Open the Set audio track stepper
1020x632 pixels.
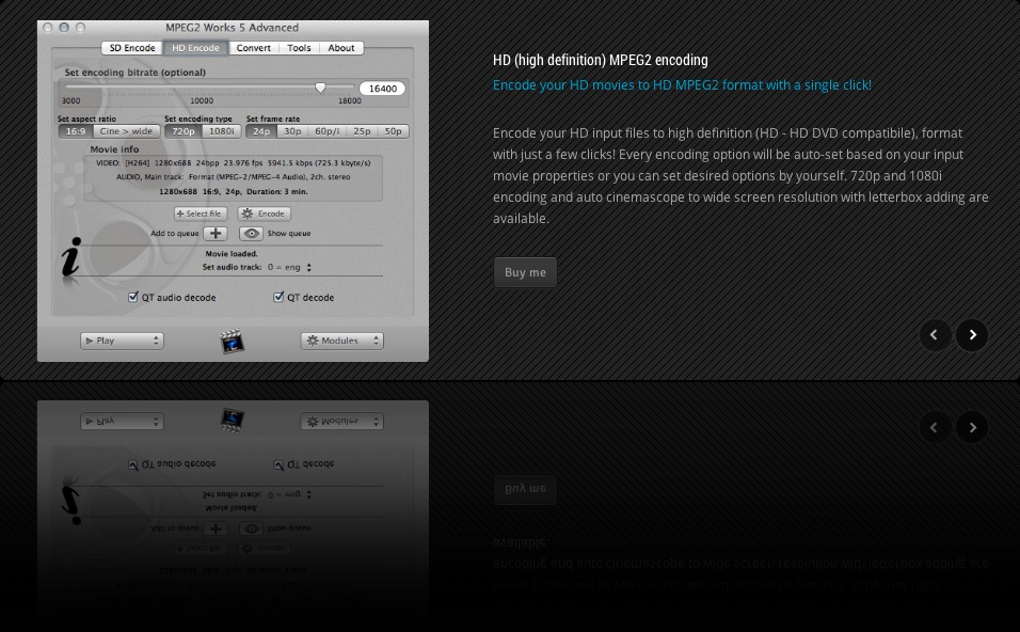point(309,267)
